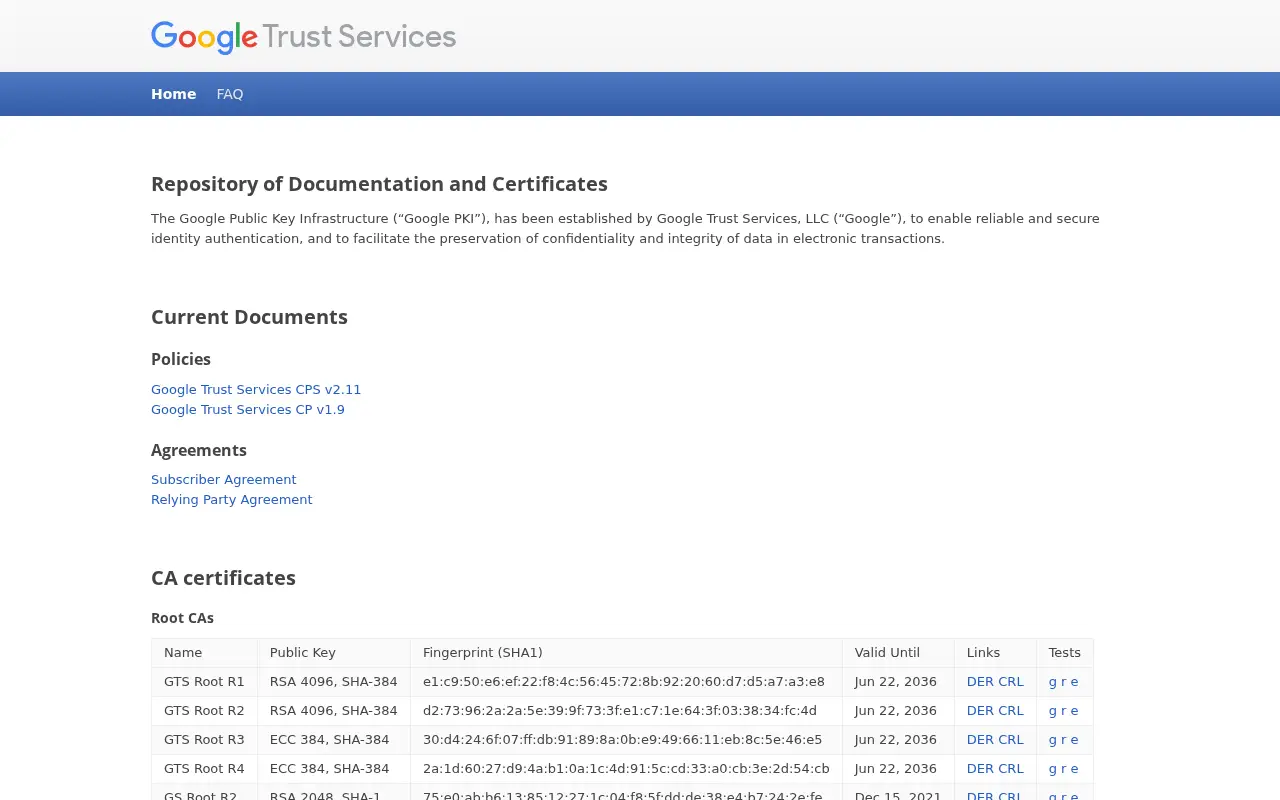Download DER for GTS Root R1

click(x=980, y=682)
